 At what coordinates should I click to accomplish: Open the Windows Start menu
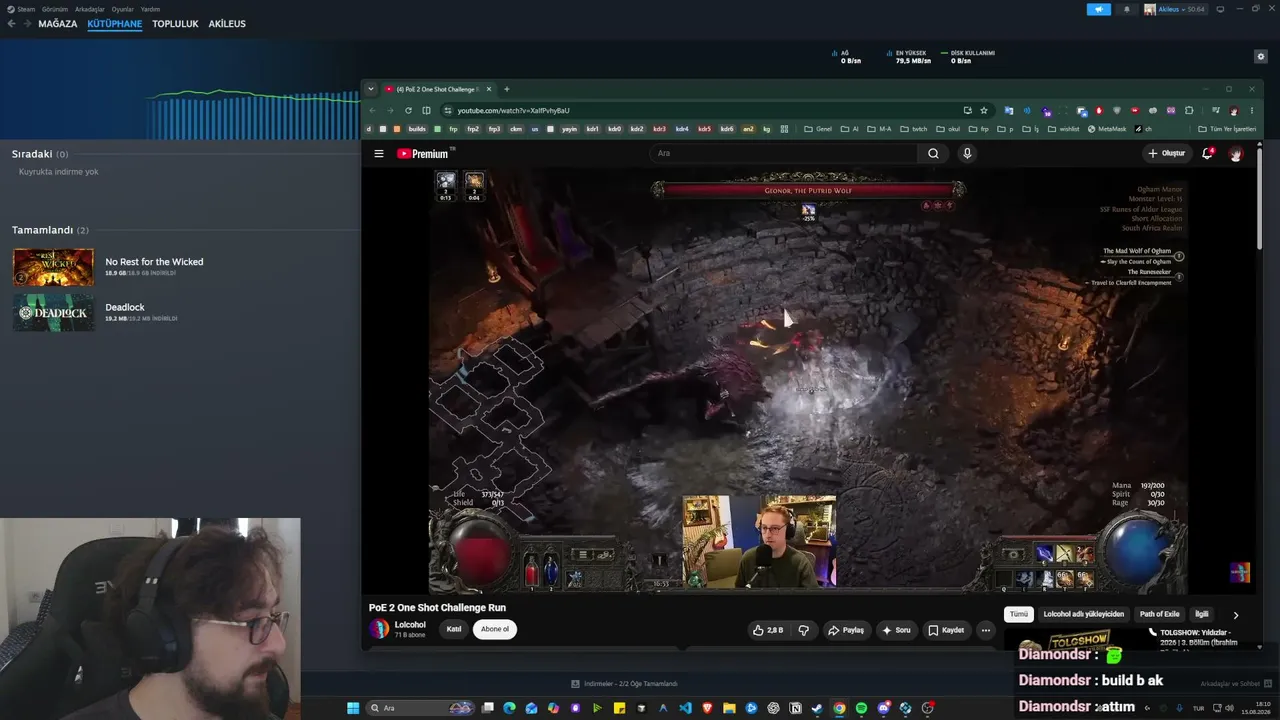click(x=353, y=708)
